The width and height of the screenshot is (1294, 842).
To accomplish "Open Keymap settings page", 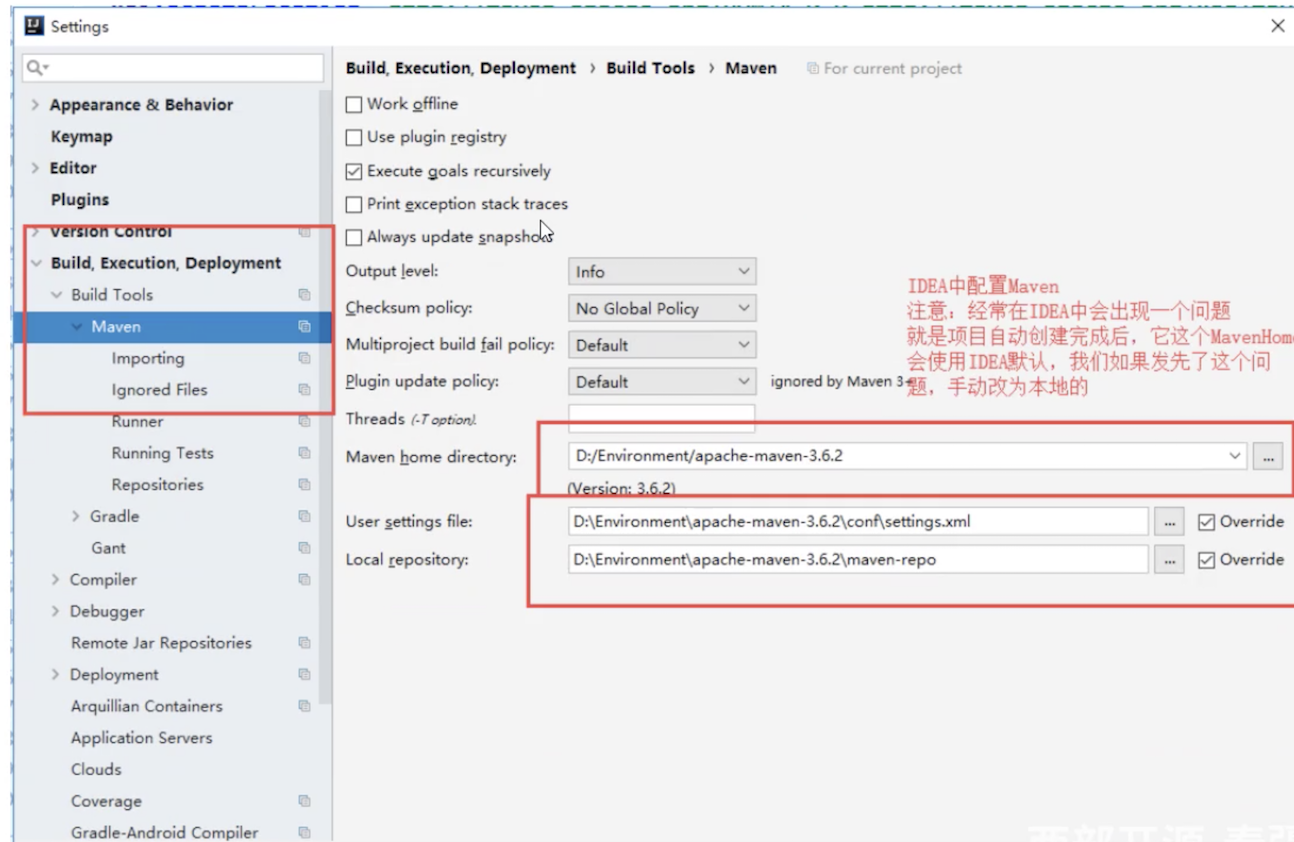I will [x=82, y=137].
